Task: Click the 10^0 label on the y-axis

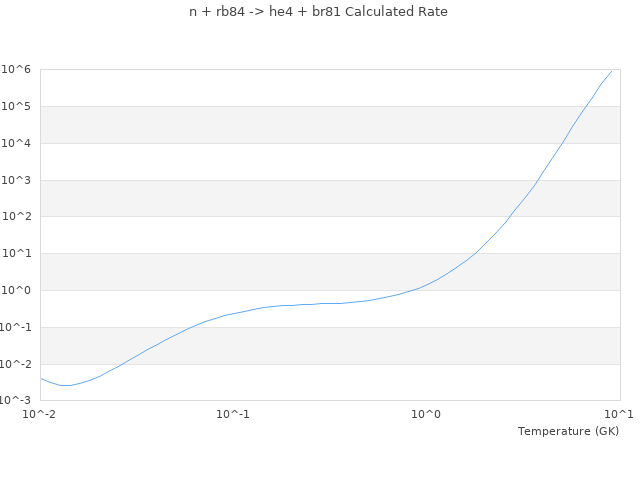Action: 19,290
